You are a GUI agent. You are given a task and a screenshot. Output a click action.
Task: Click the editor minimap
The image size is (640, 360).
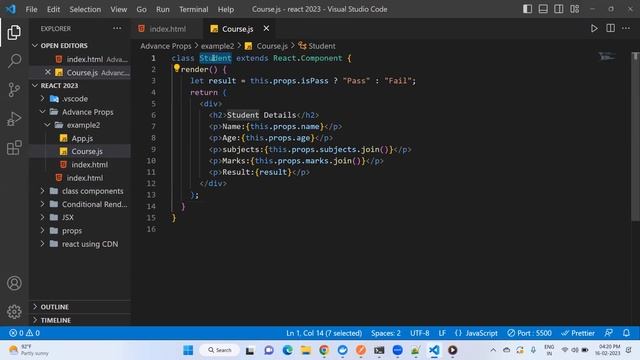pos(607,56)
